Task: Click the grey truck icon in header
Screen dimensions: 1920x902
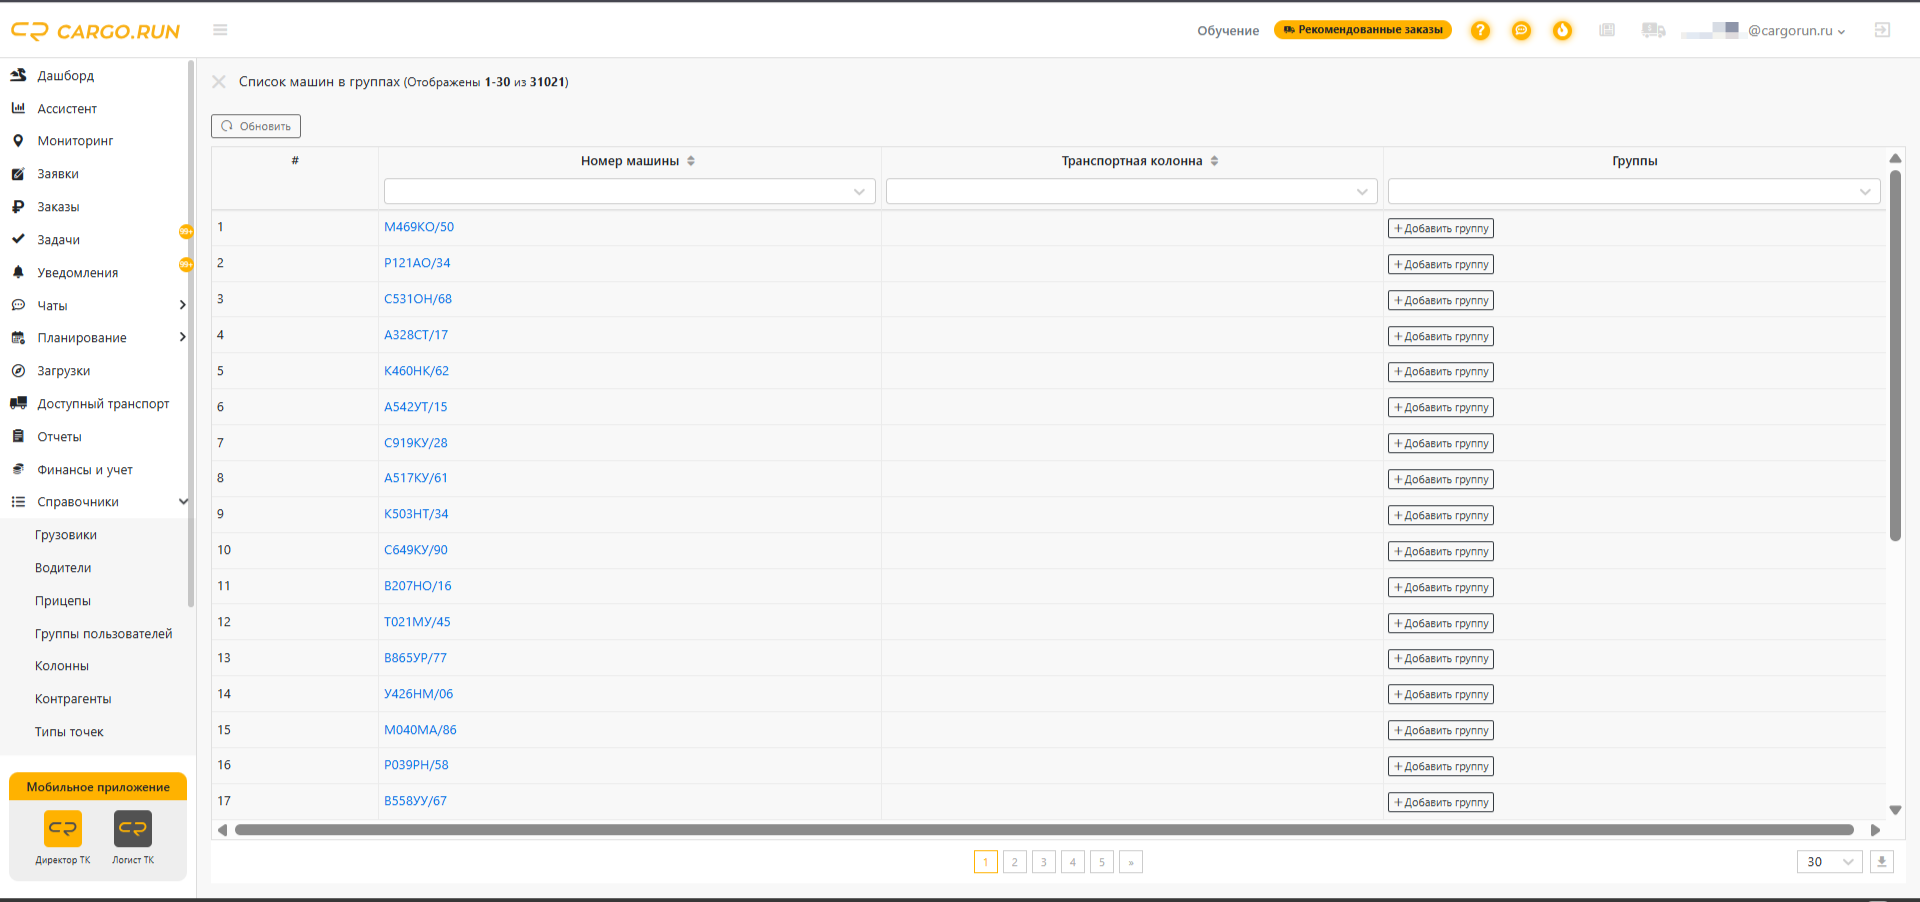Action: point(1653,30)
